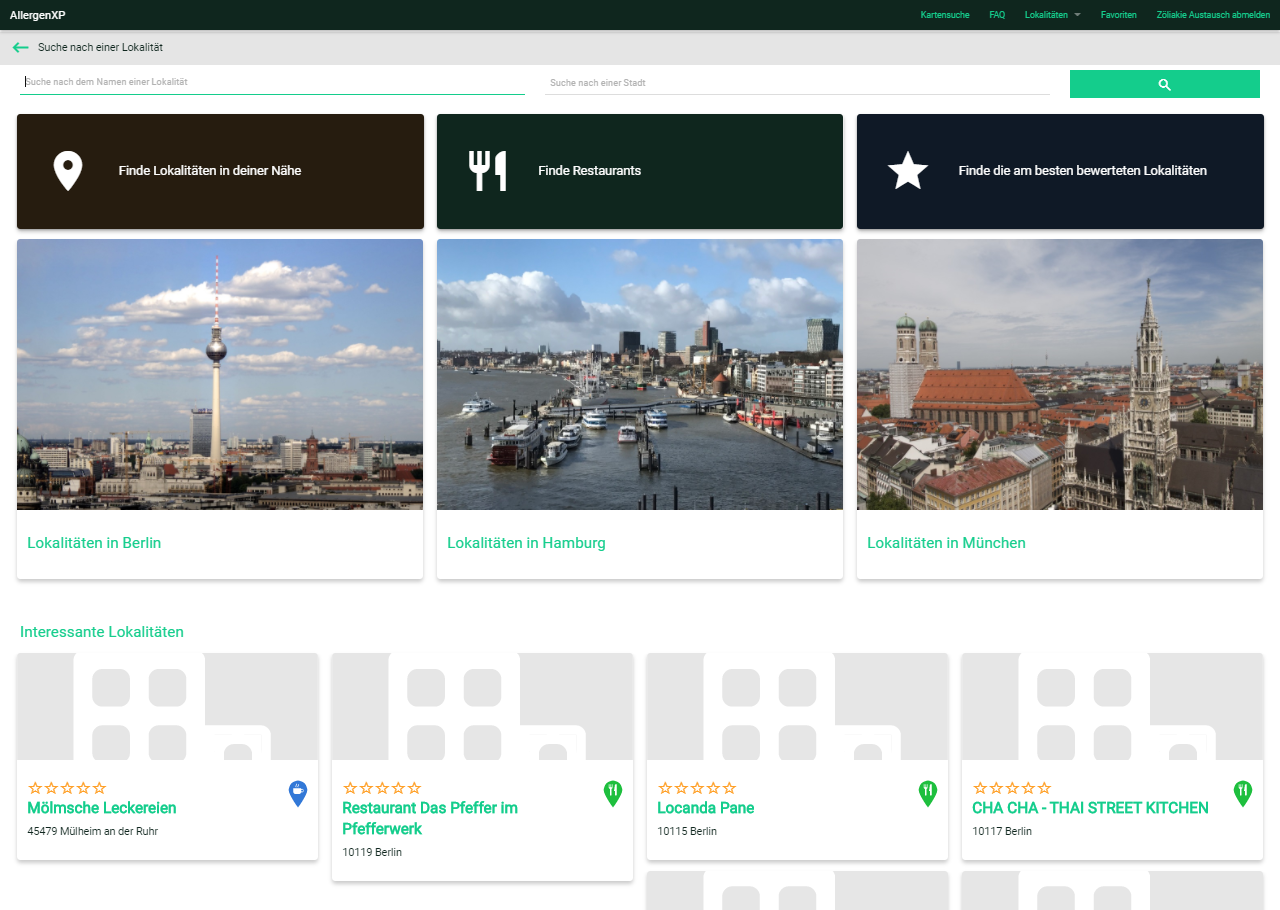This screenshot has height=910, width=1280.
Task: Click green restaurant pin on Locanda Pane card
Action: 928,793
